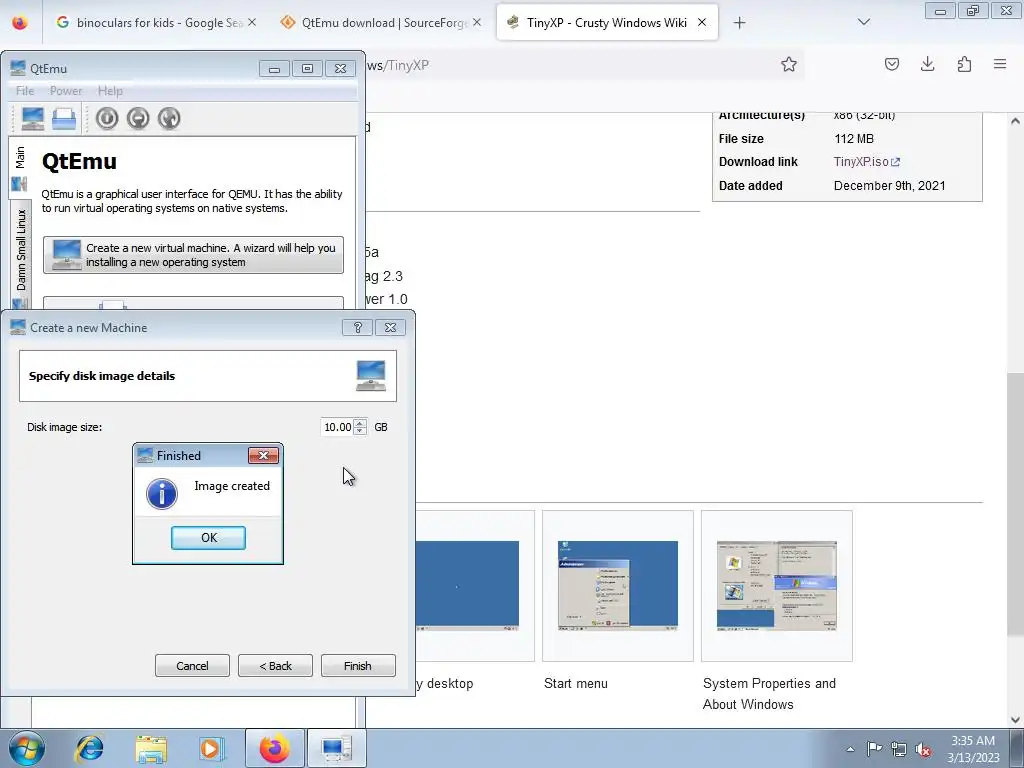Open the Firefox downloads icon
This screenshot has width=1024, height=768.
click(928, 64)
